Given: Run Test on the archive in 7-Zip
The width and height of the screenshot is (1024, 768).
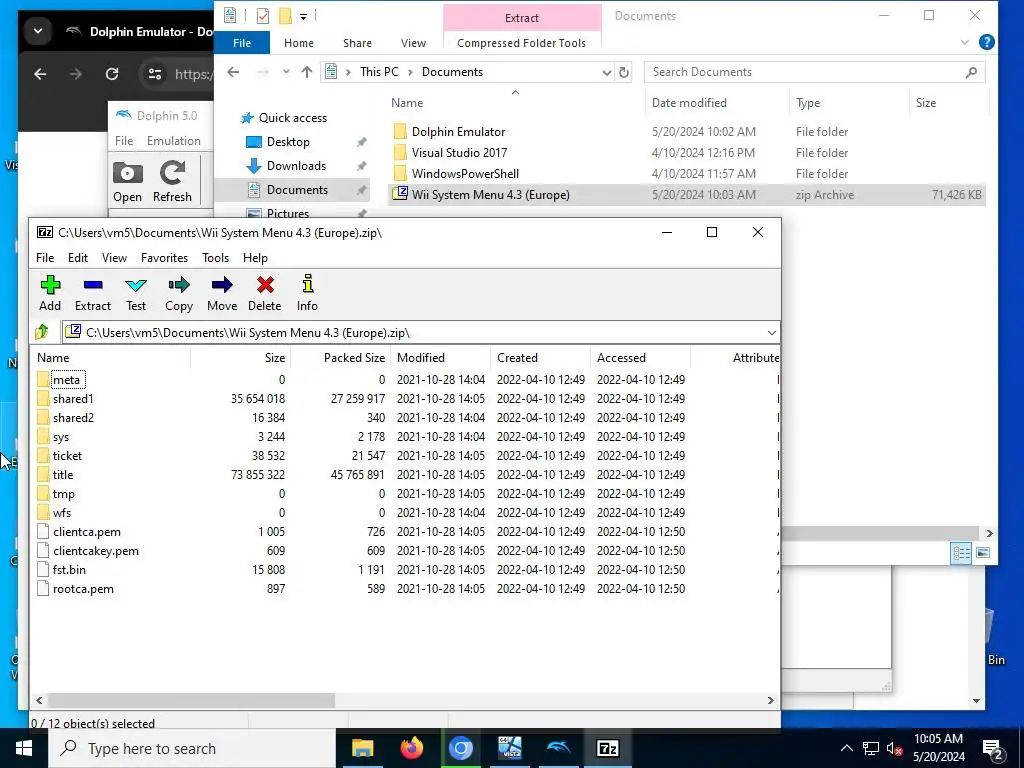Looking at the screenshot, I should point(136,293).
